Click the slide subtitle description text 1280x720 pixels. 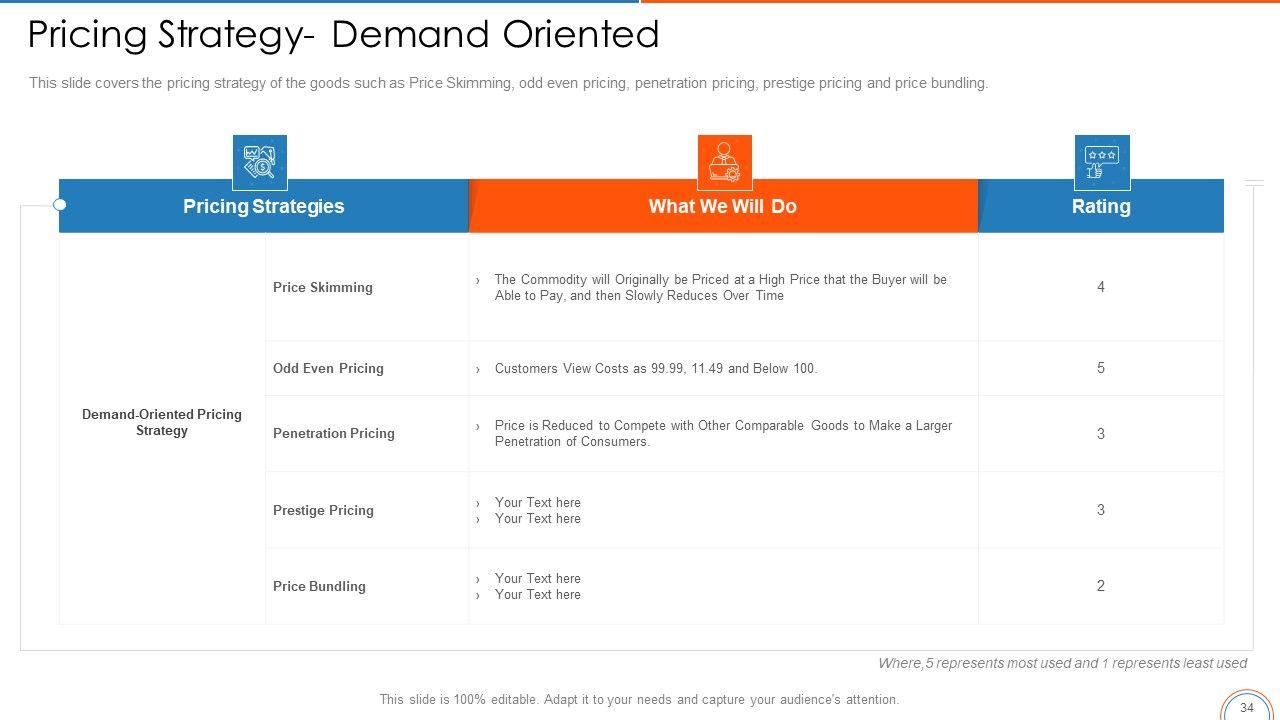coord(508,83)
